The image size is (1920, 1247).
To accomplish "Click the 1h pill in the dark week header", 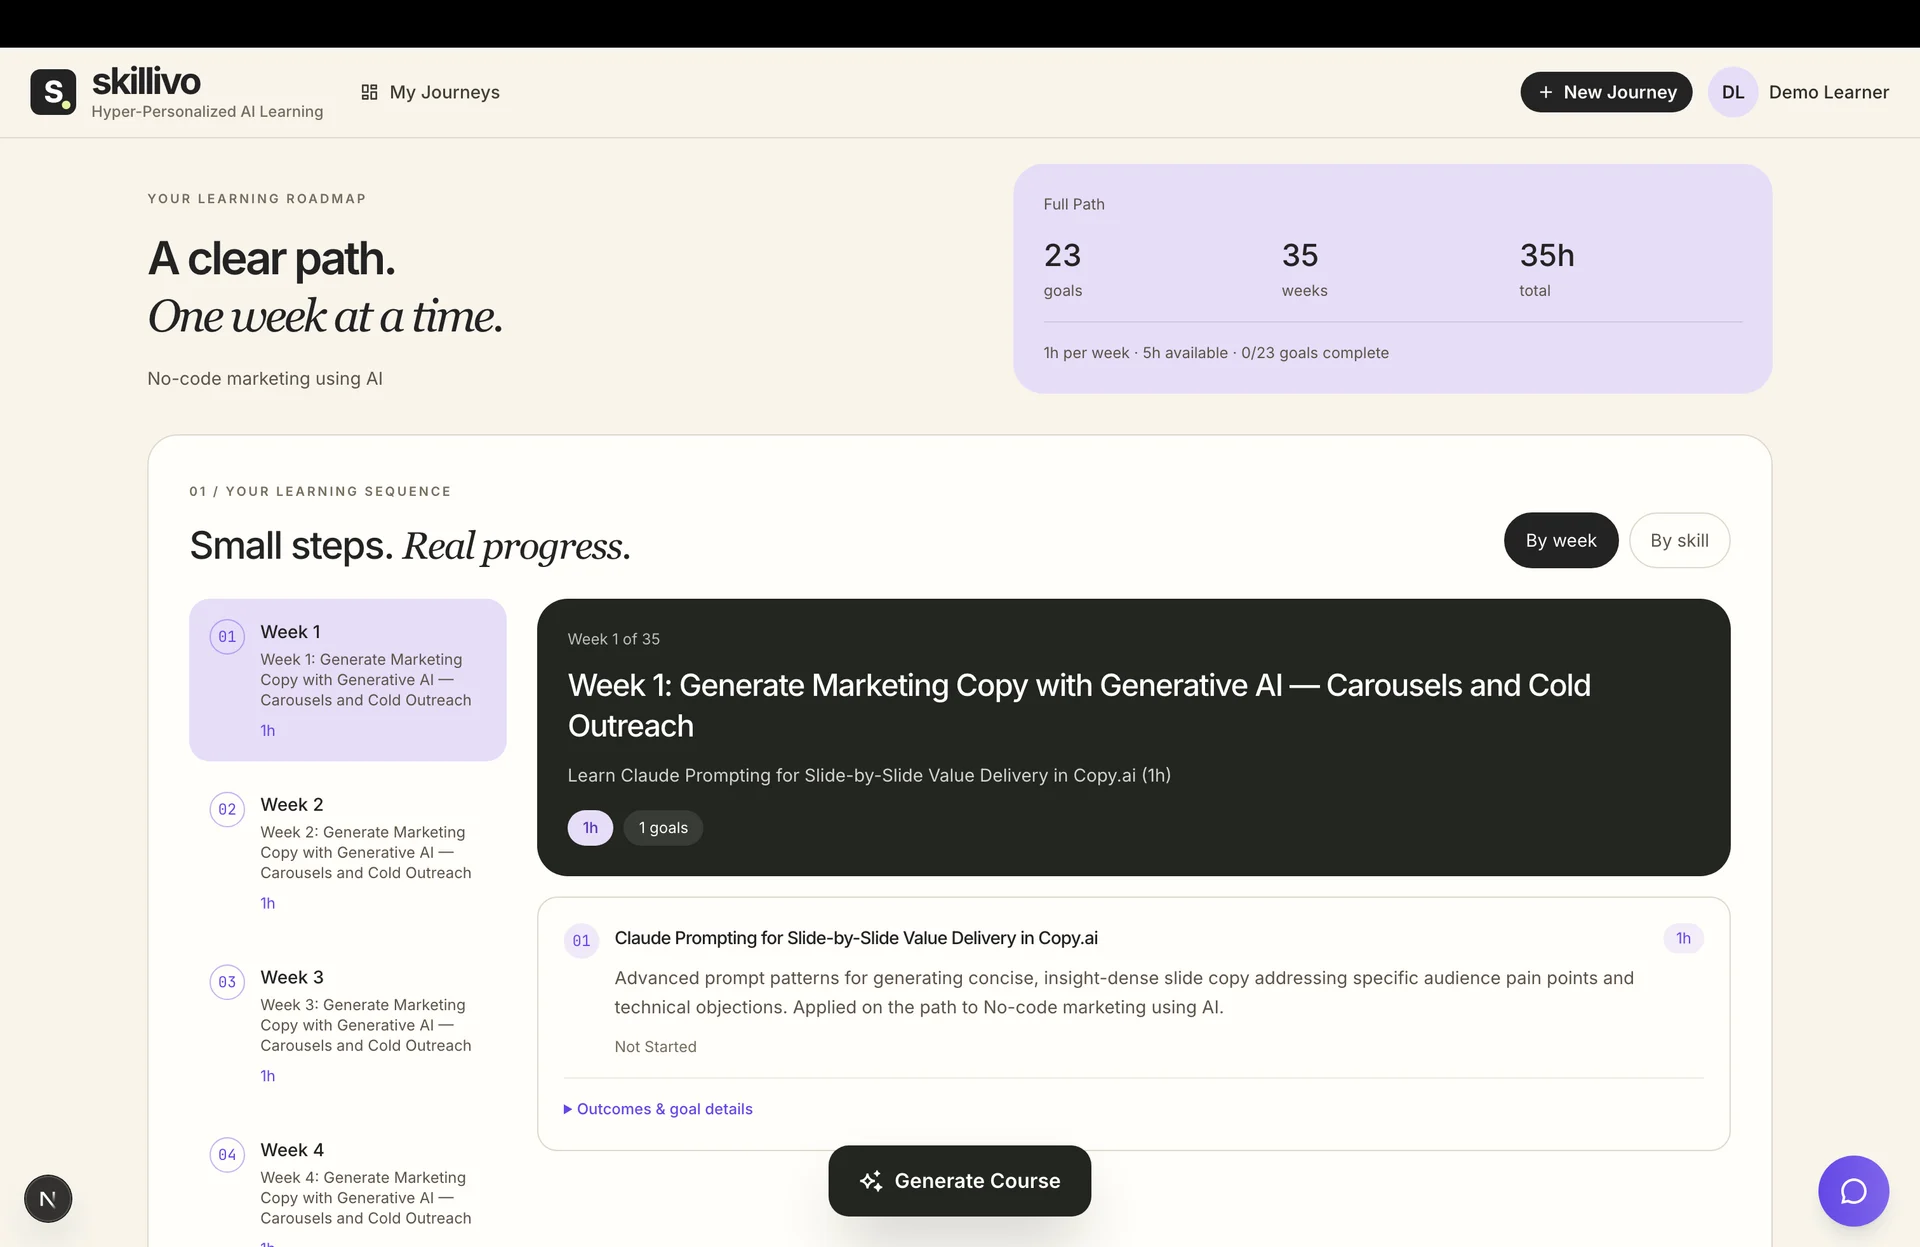I will pyautogui.click(x=590, y=828).
